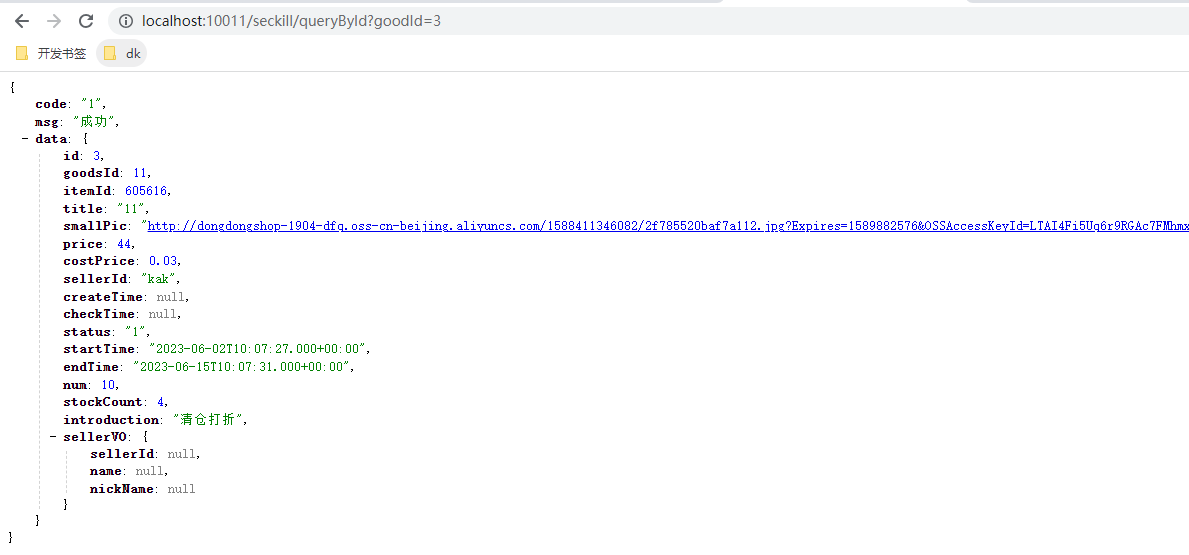Image resolution: width=1189 pixels, height=555 pixels.
Task: Select the msg value "成功"
Action: [95, 122]
